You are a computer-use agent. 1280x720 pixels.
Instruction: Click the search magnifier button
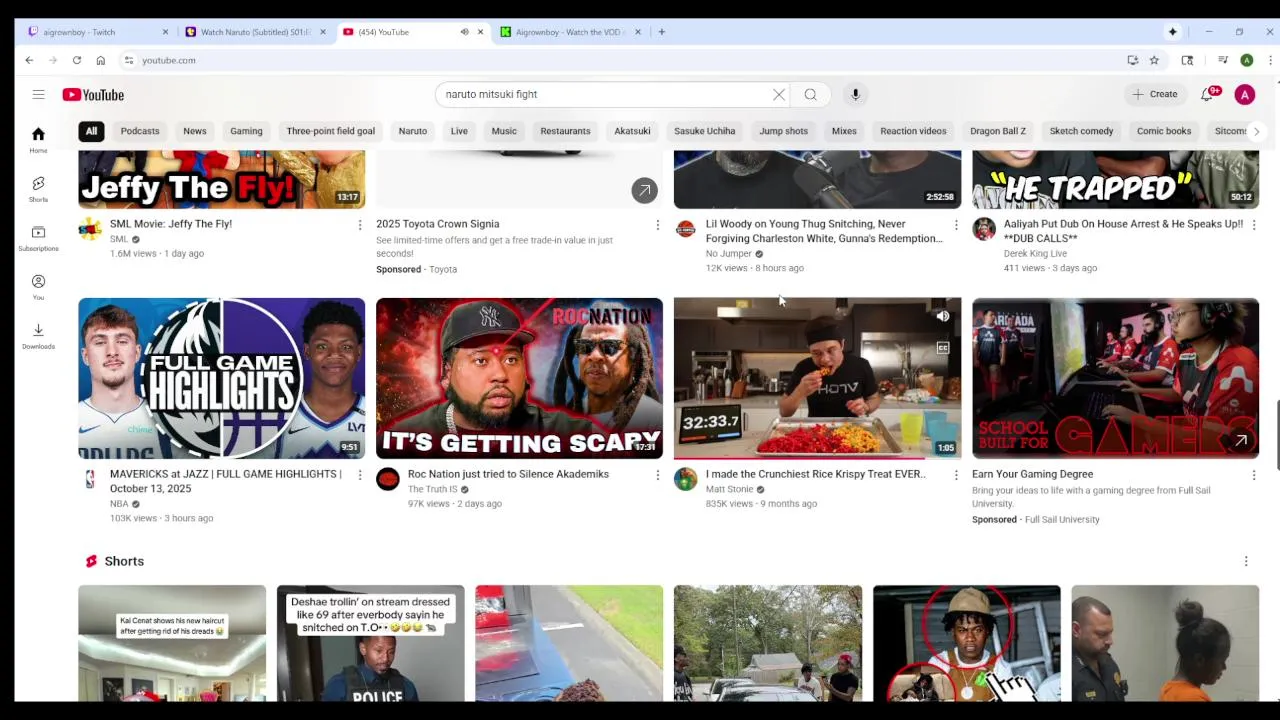(x=810, y=94)
